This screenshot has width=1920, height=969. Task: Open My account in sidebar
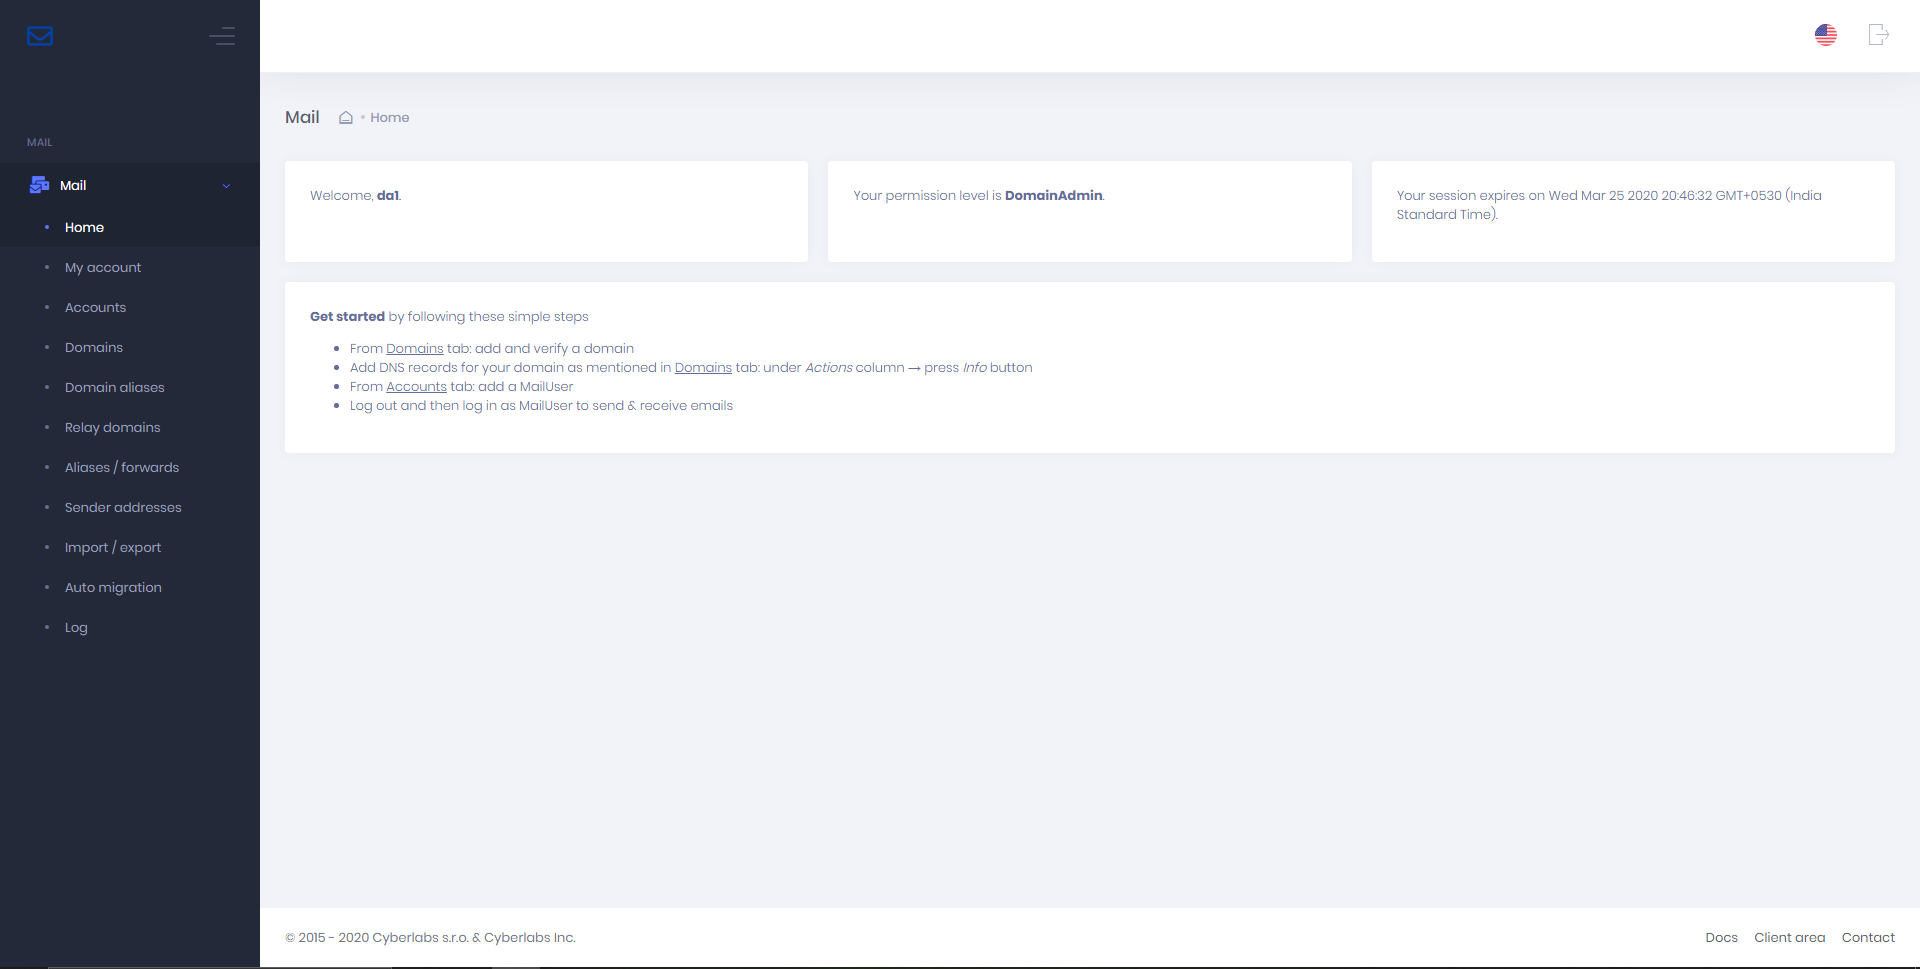(x=103, y=267)
